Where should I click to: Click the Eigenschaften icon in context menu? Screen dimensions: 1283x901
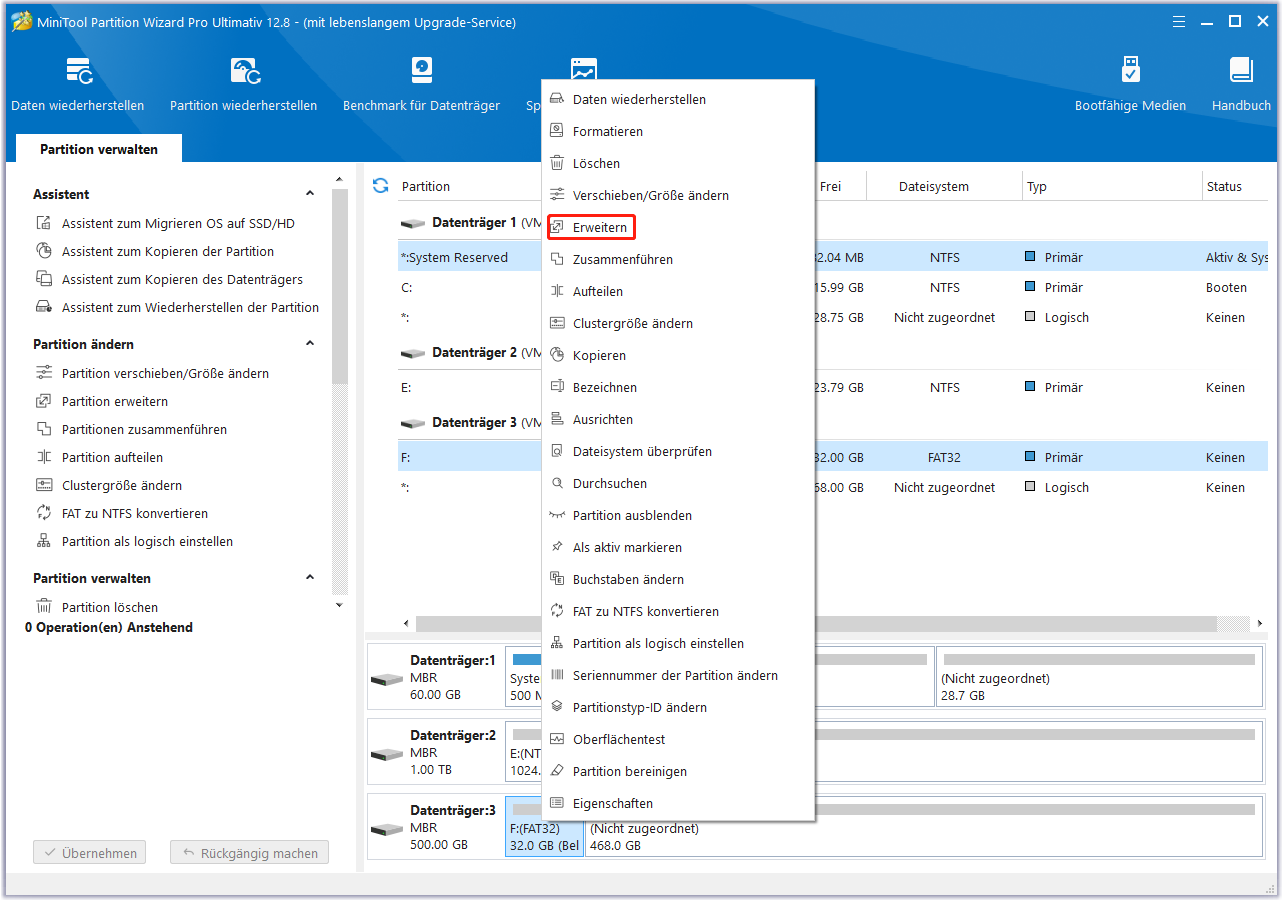(557, 803)
